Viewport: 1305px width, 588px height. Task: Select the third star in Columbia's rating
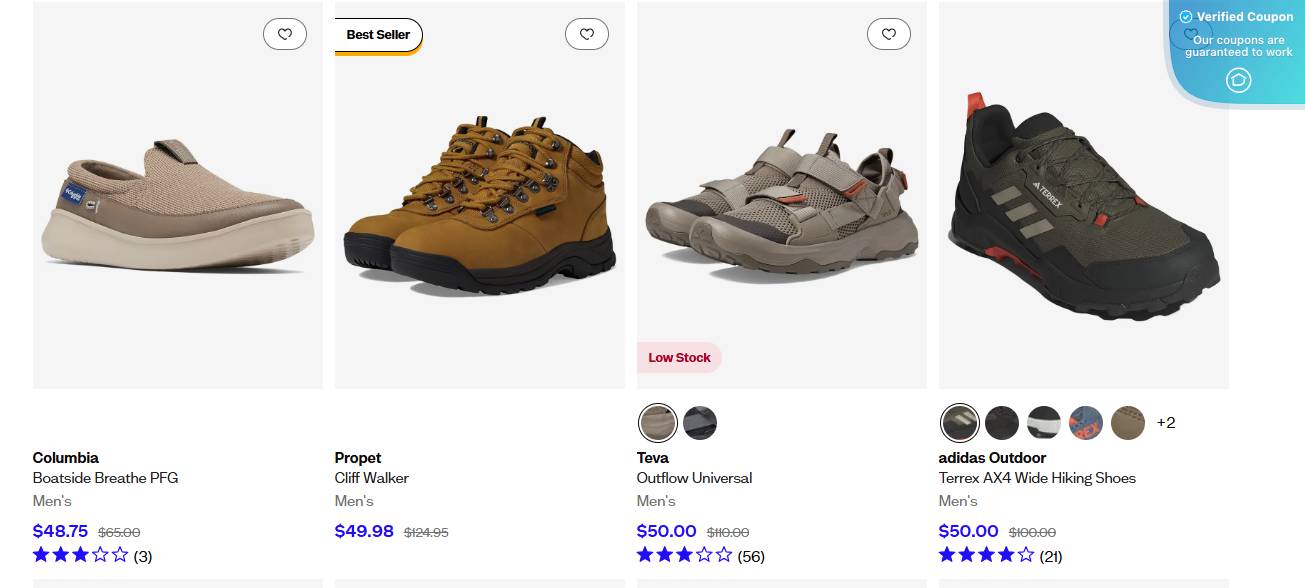(x=79, y=554)
